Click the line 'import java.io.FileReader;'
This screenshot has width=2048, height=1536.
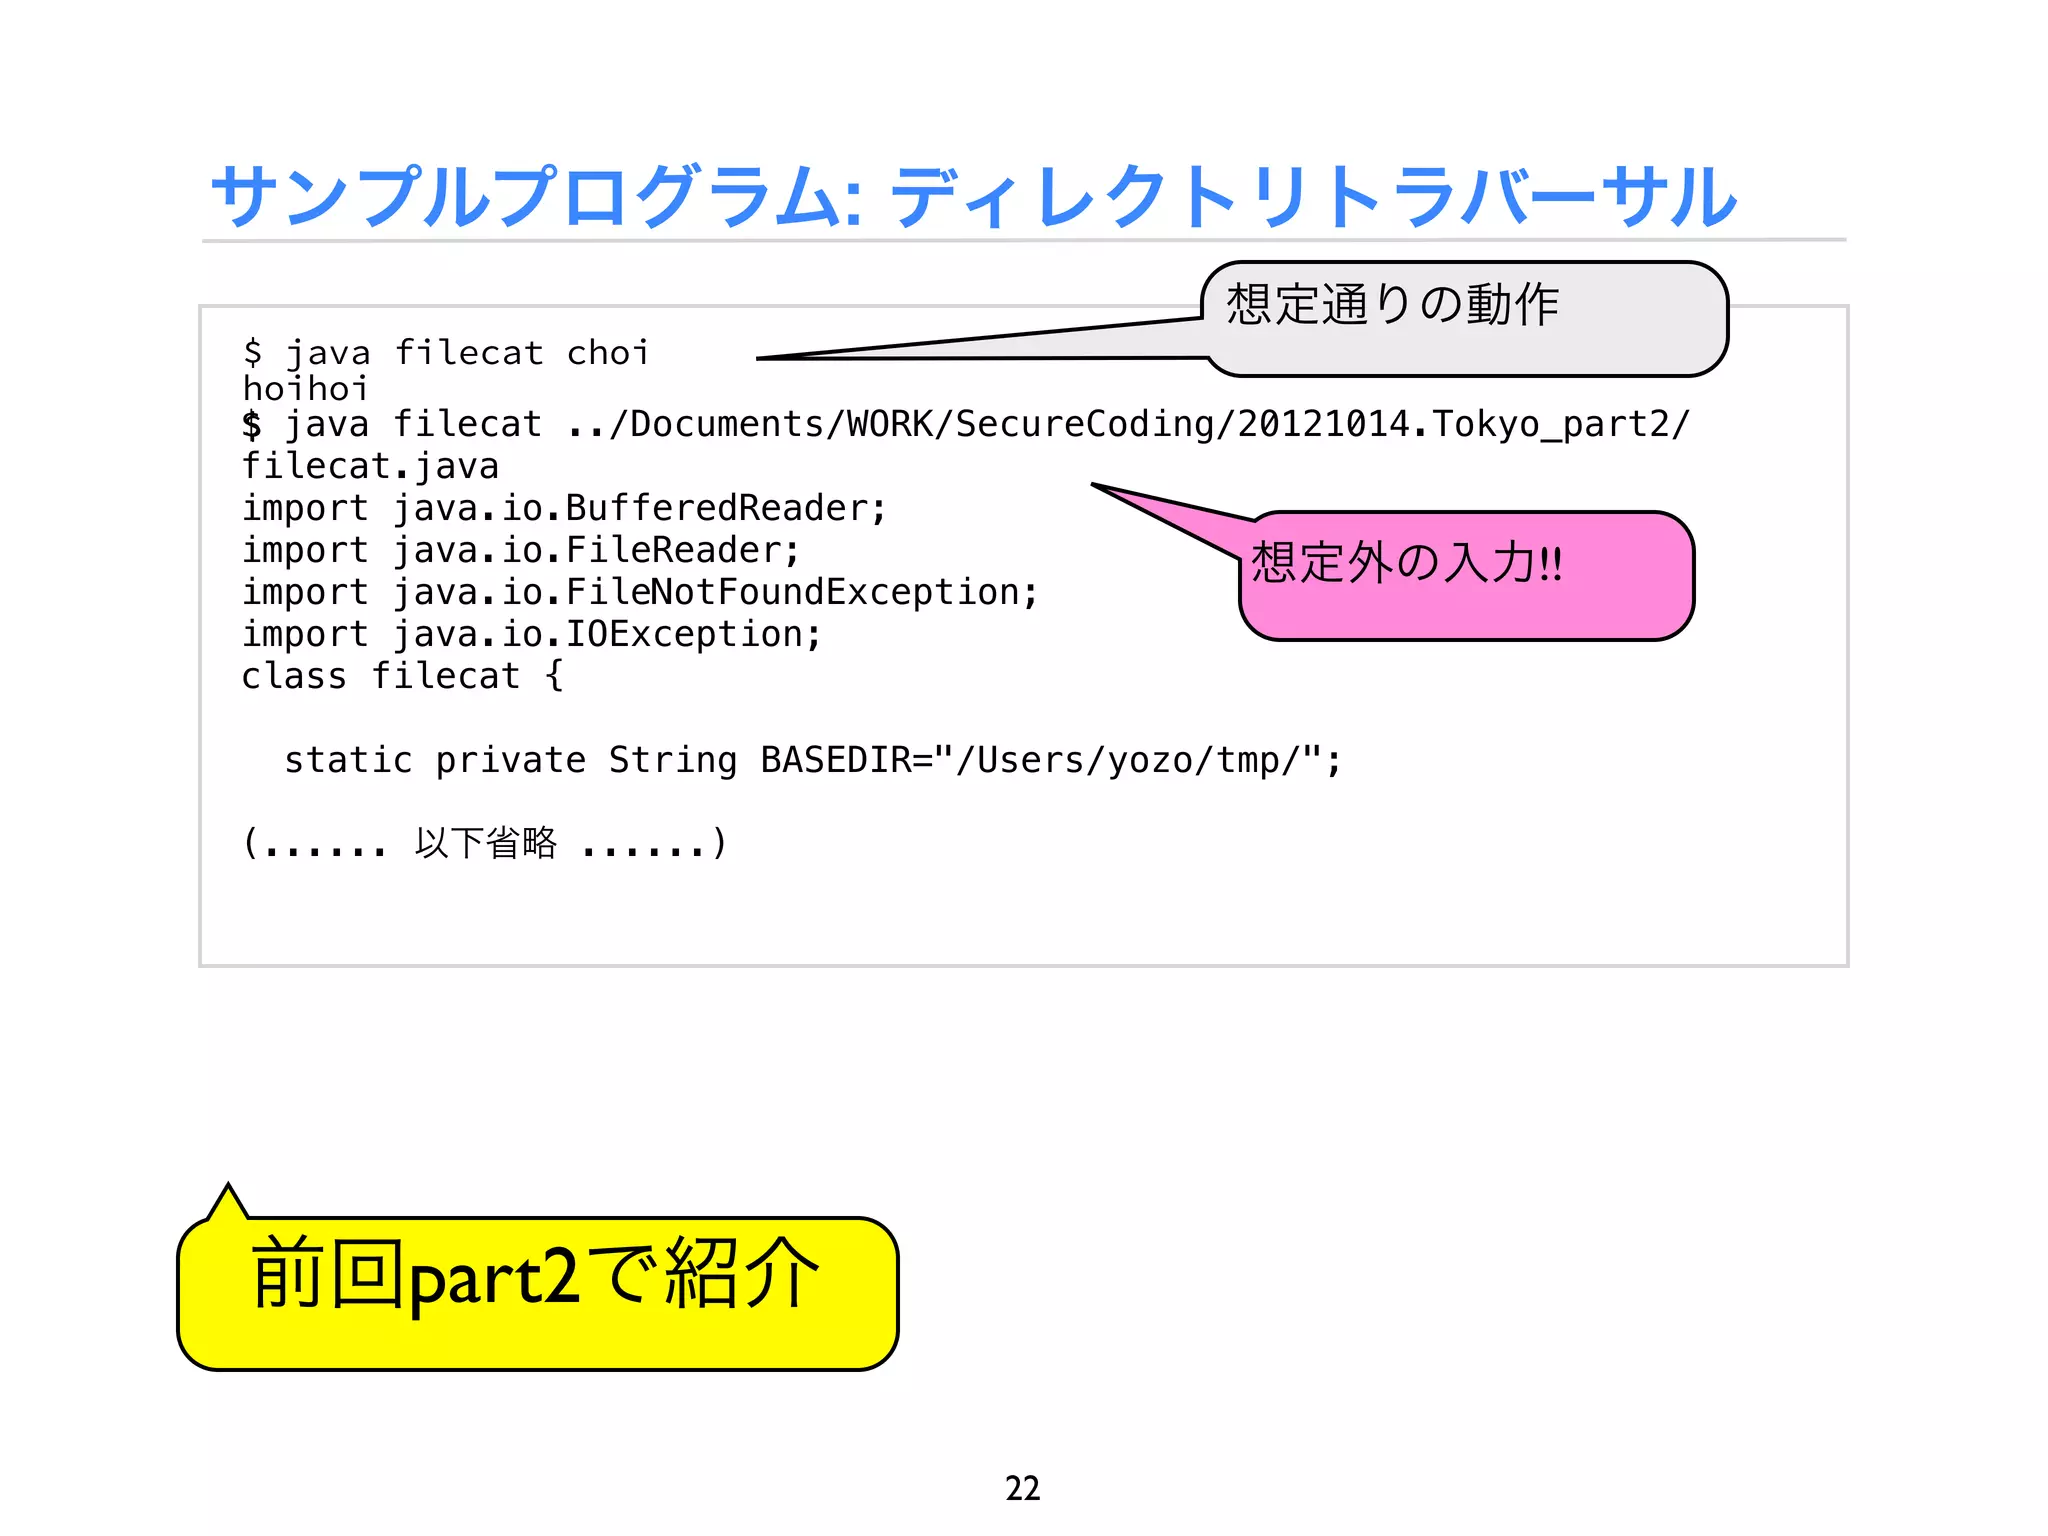pos(521,550)
